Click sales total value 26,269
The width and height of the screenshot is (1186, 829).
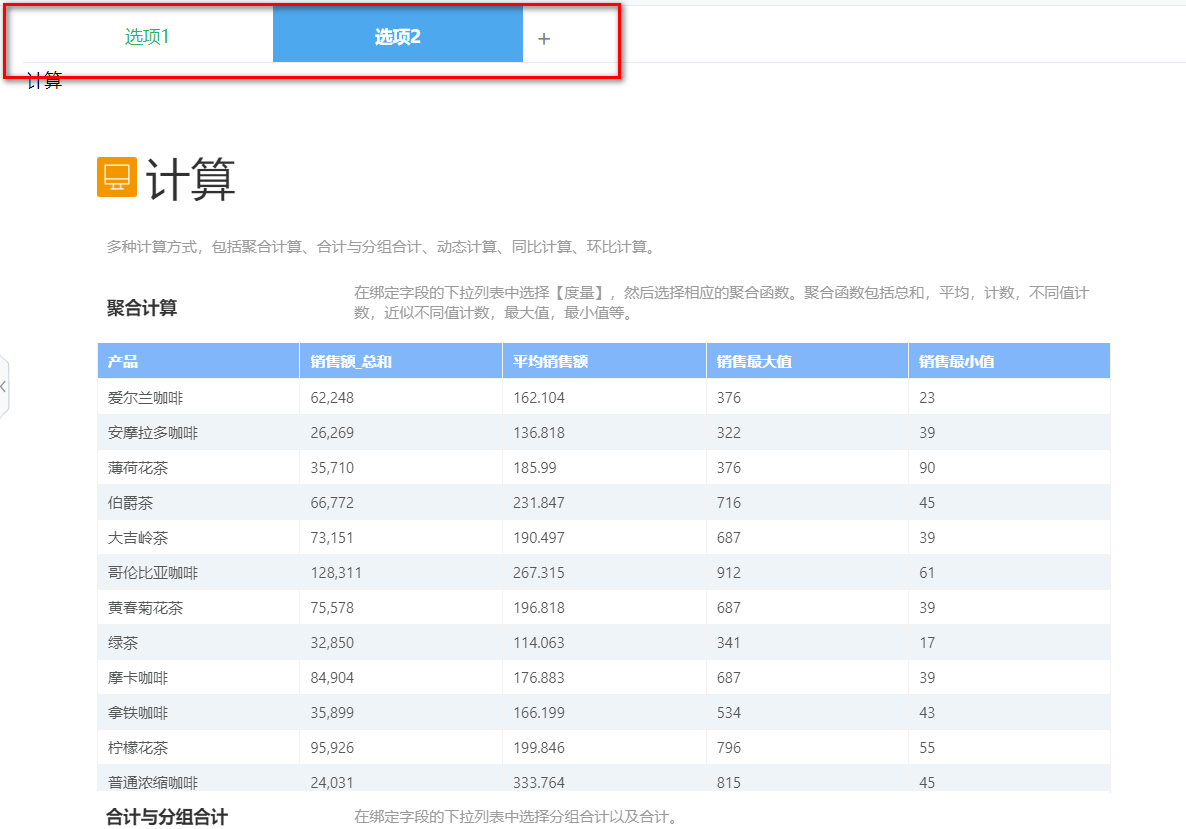(332, 433)
